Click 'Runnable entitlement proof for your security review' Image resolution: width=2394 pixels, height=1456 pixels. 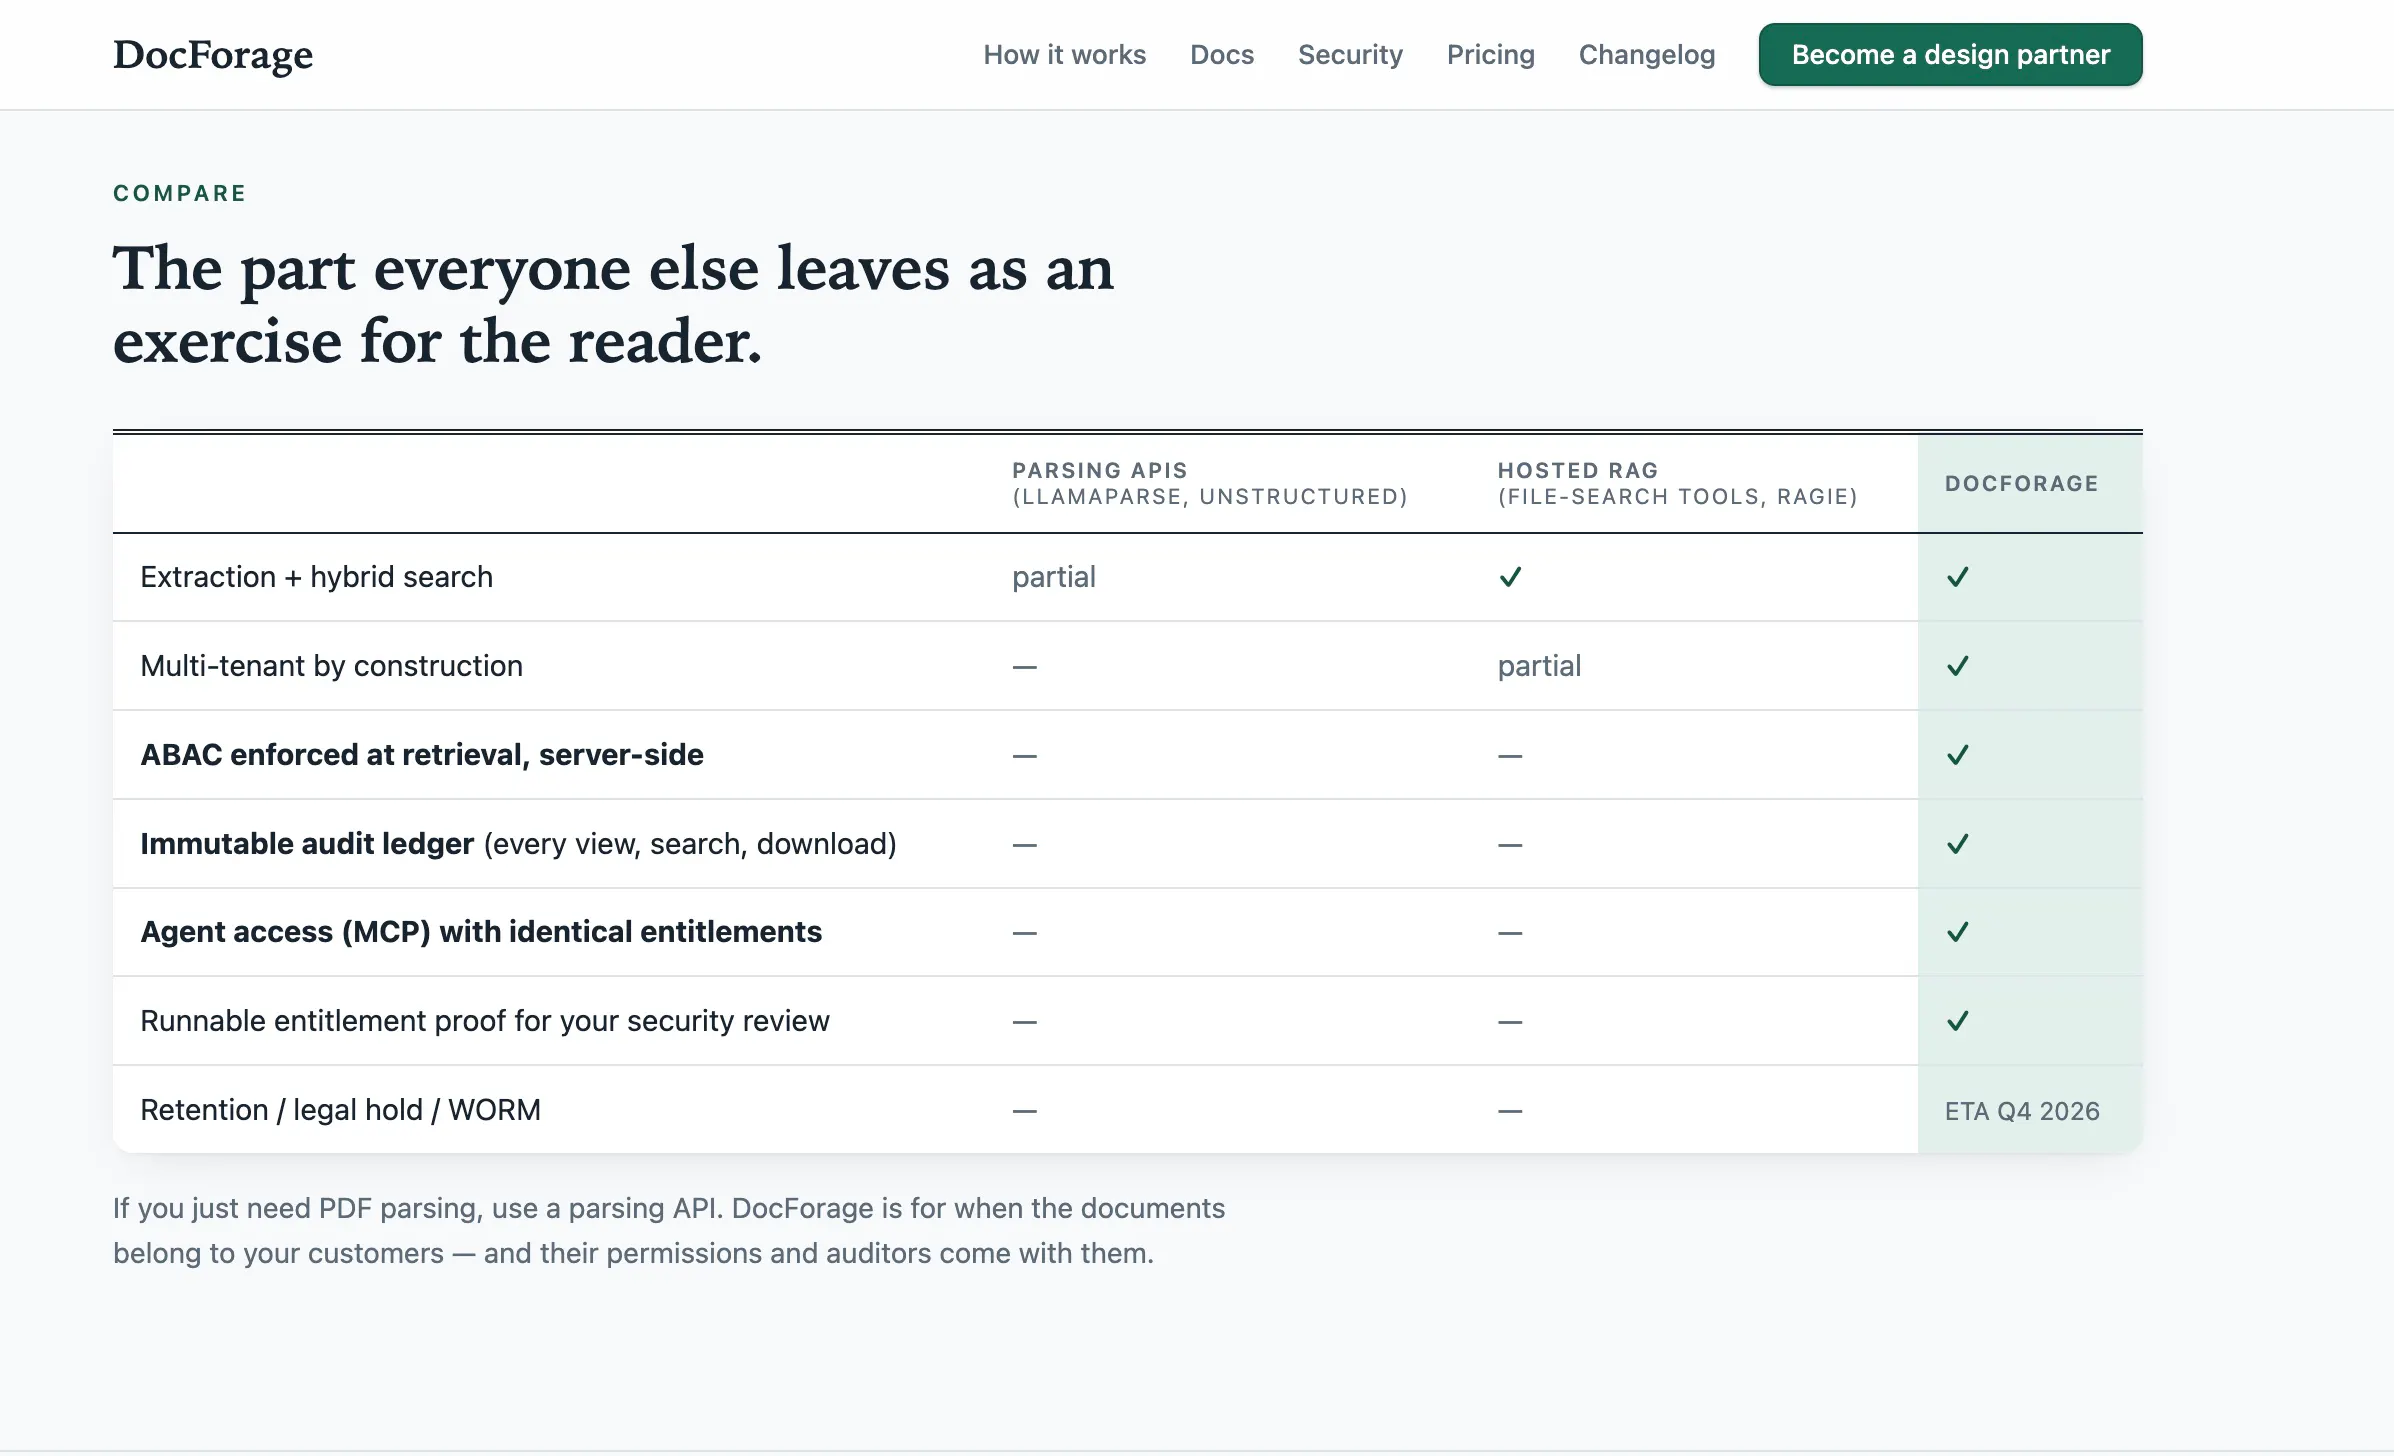[485, 1021]
